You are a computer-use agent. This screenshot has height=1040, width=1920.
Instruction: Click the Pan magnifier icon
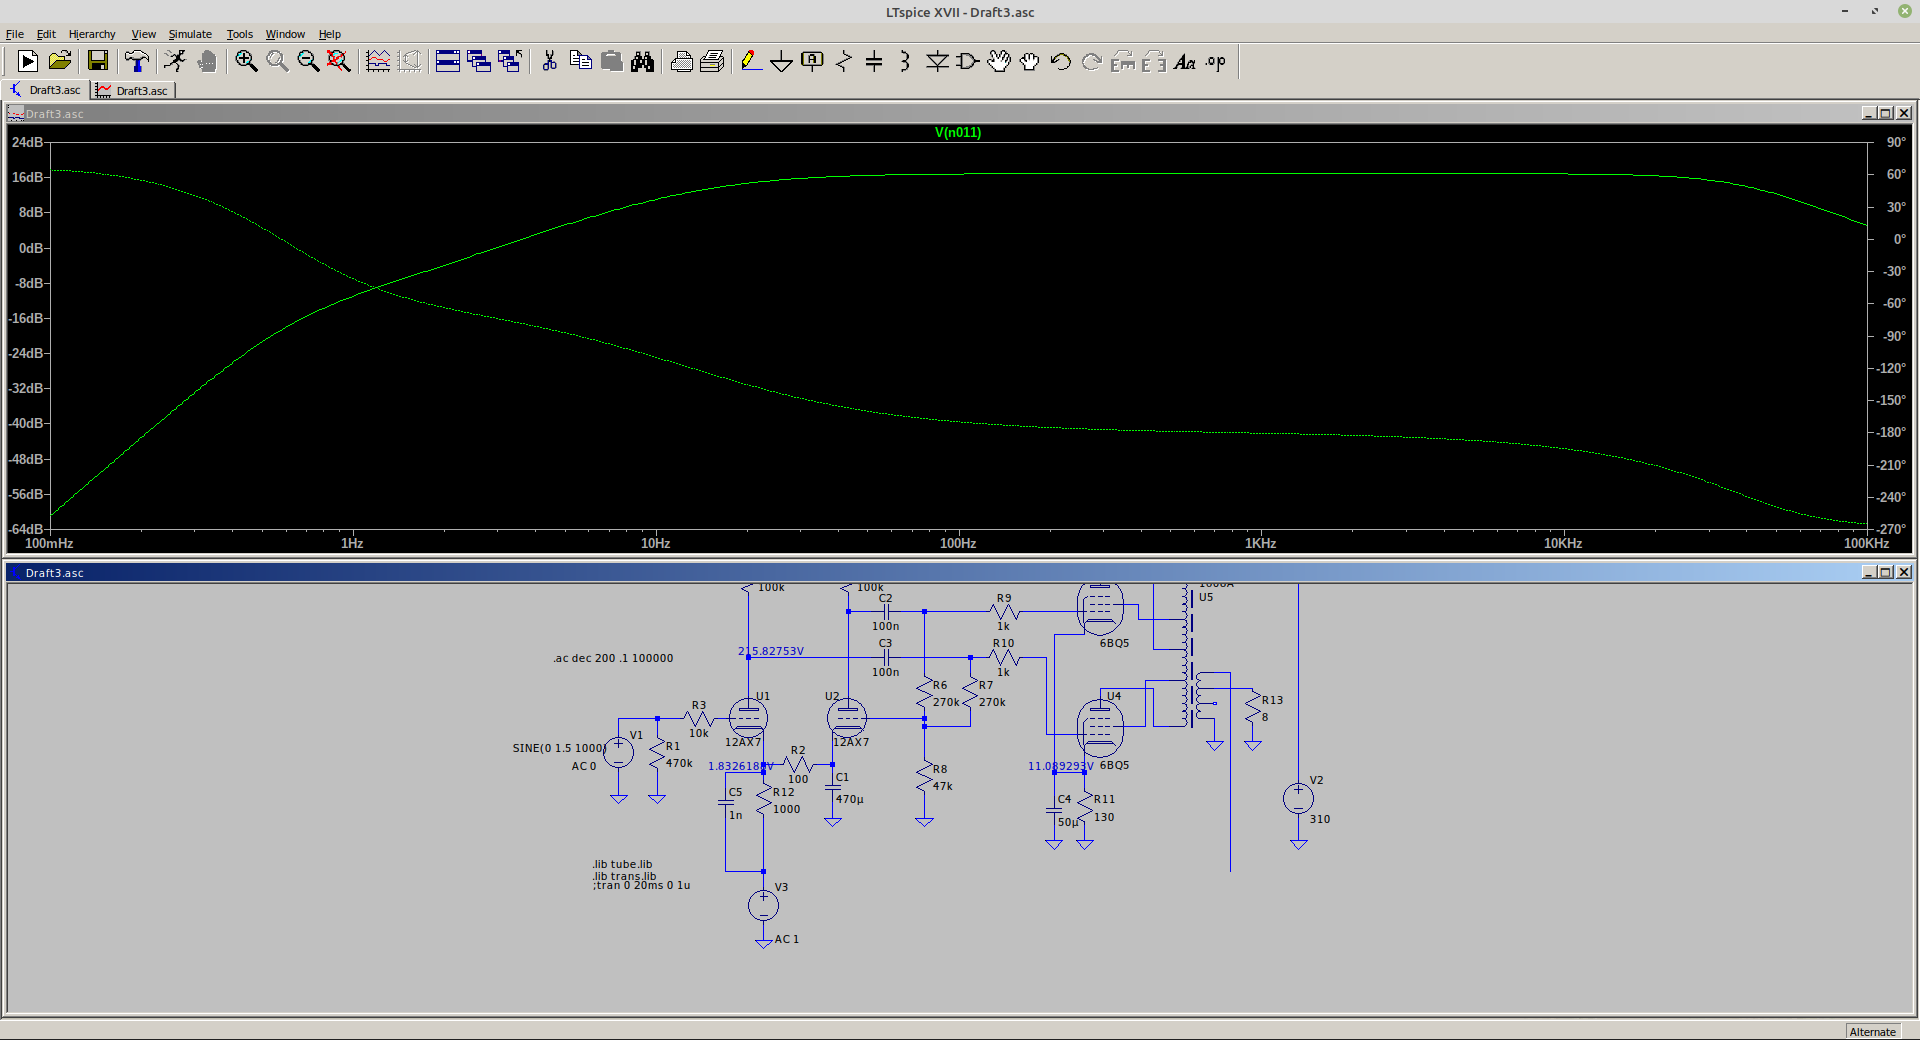coord(277,62)
